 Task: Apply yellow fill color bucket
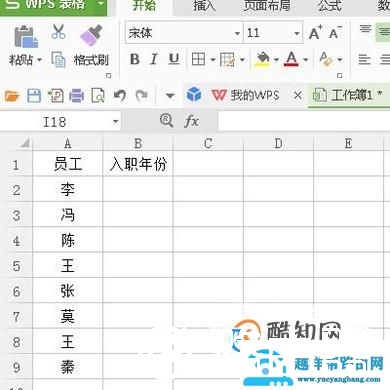263,59
